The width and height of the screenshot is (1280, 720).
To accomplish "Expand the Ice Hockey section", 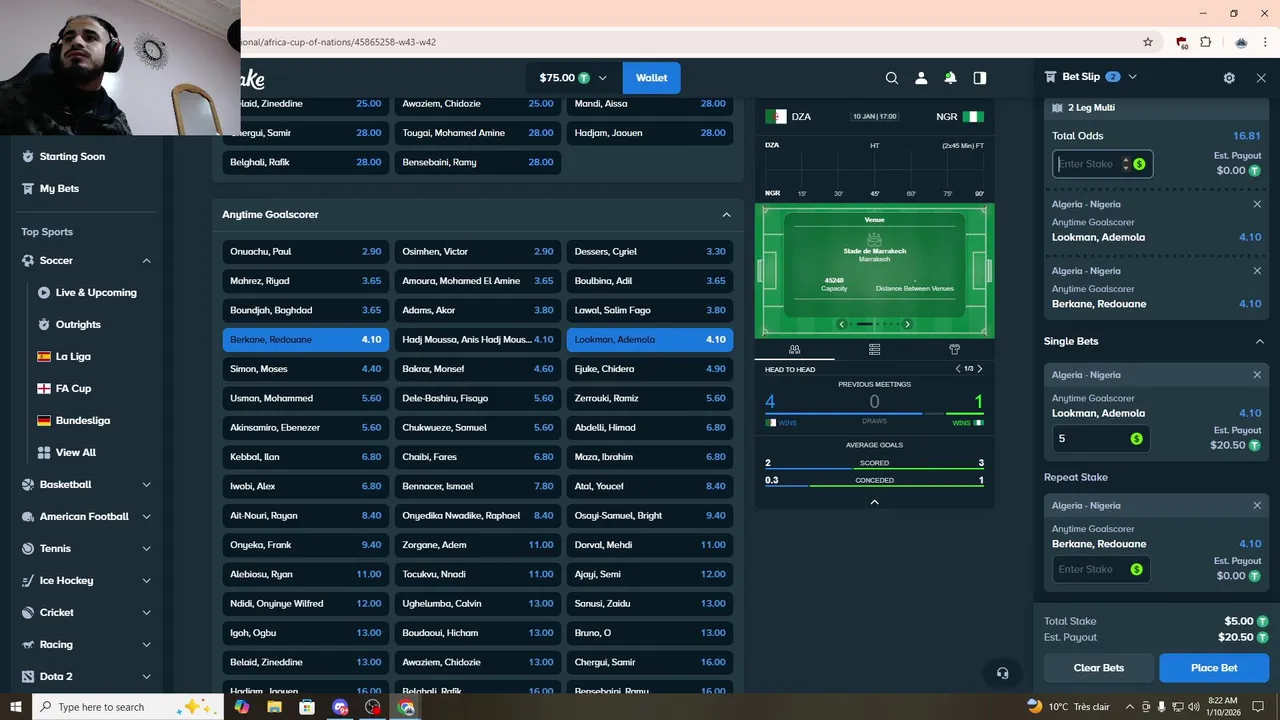I will (x=147, y=580).
